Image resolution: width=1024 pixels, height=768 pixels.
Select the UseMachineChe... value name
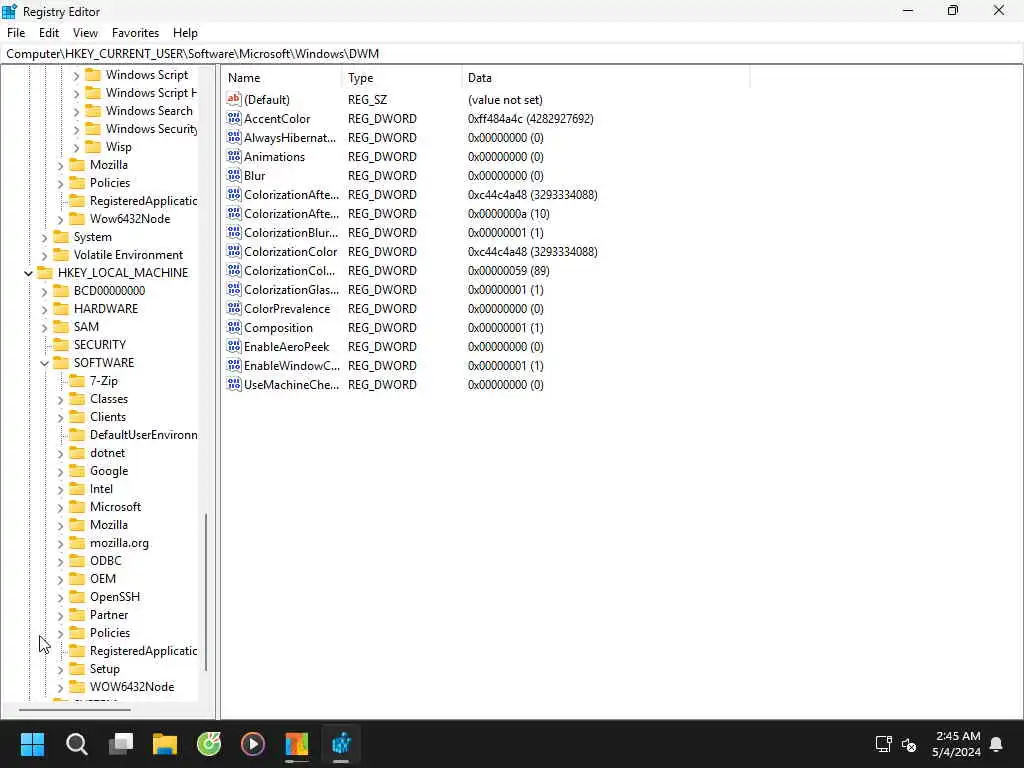291,385
